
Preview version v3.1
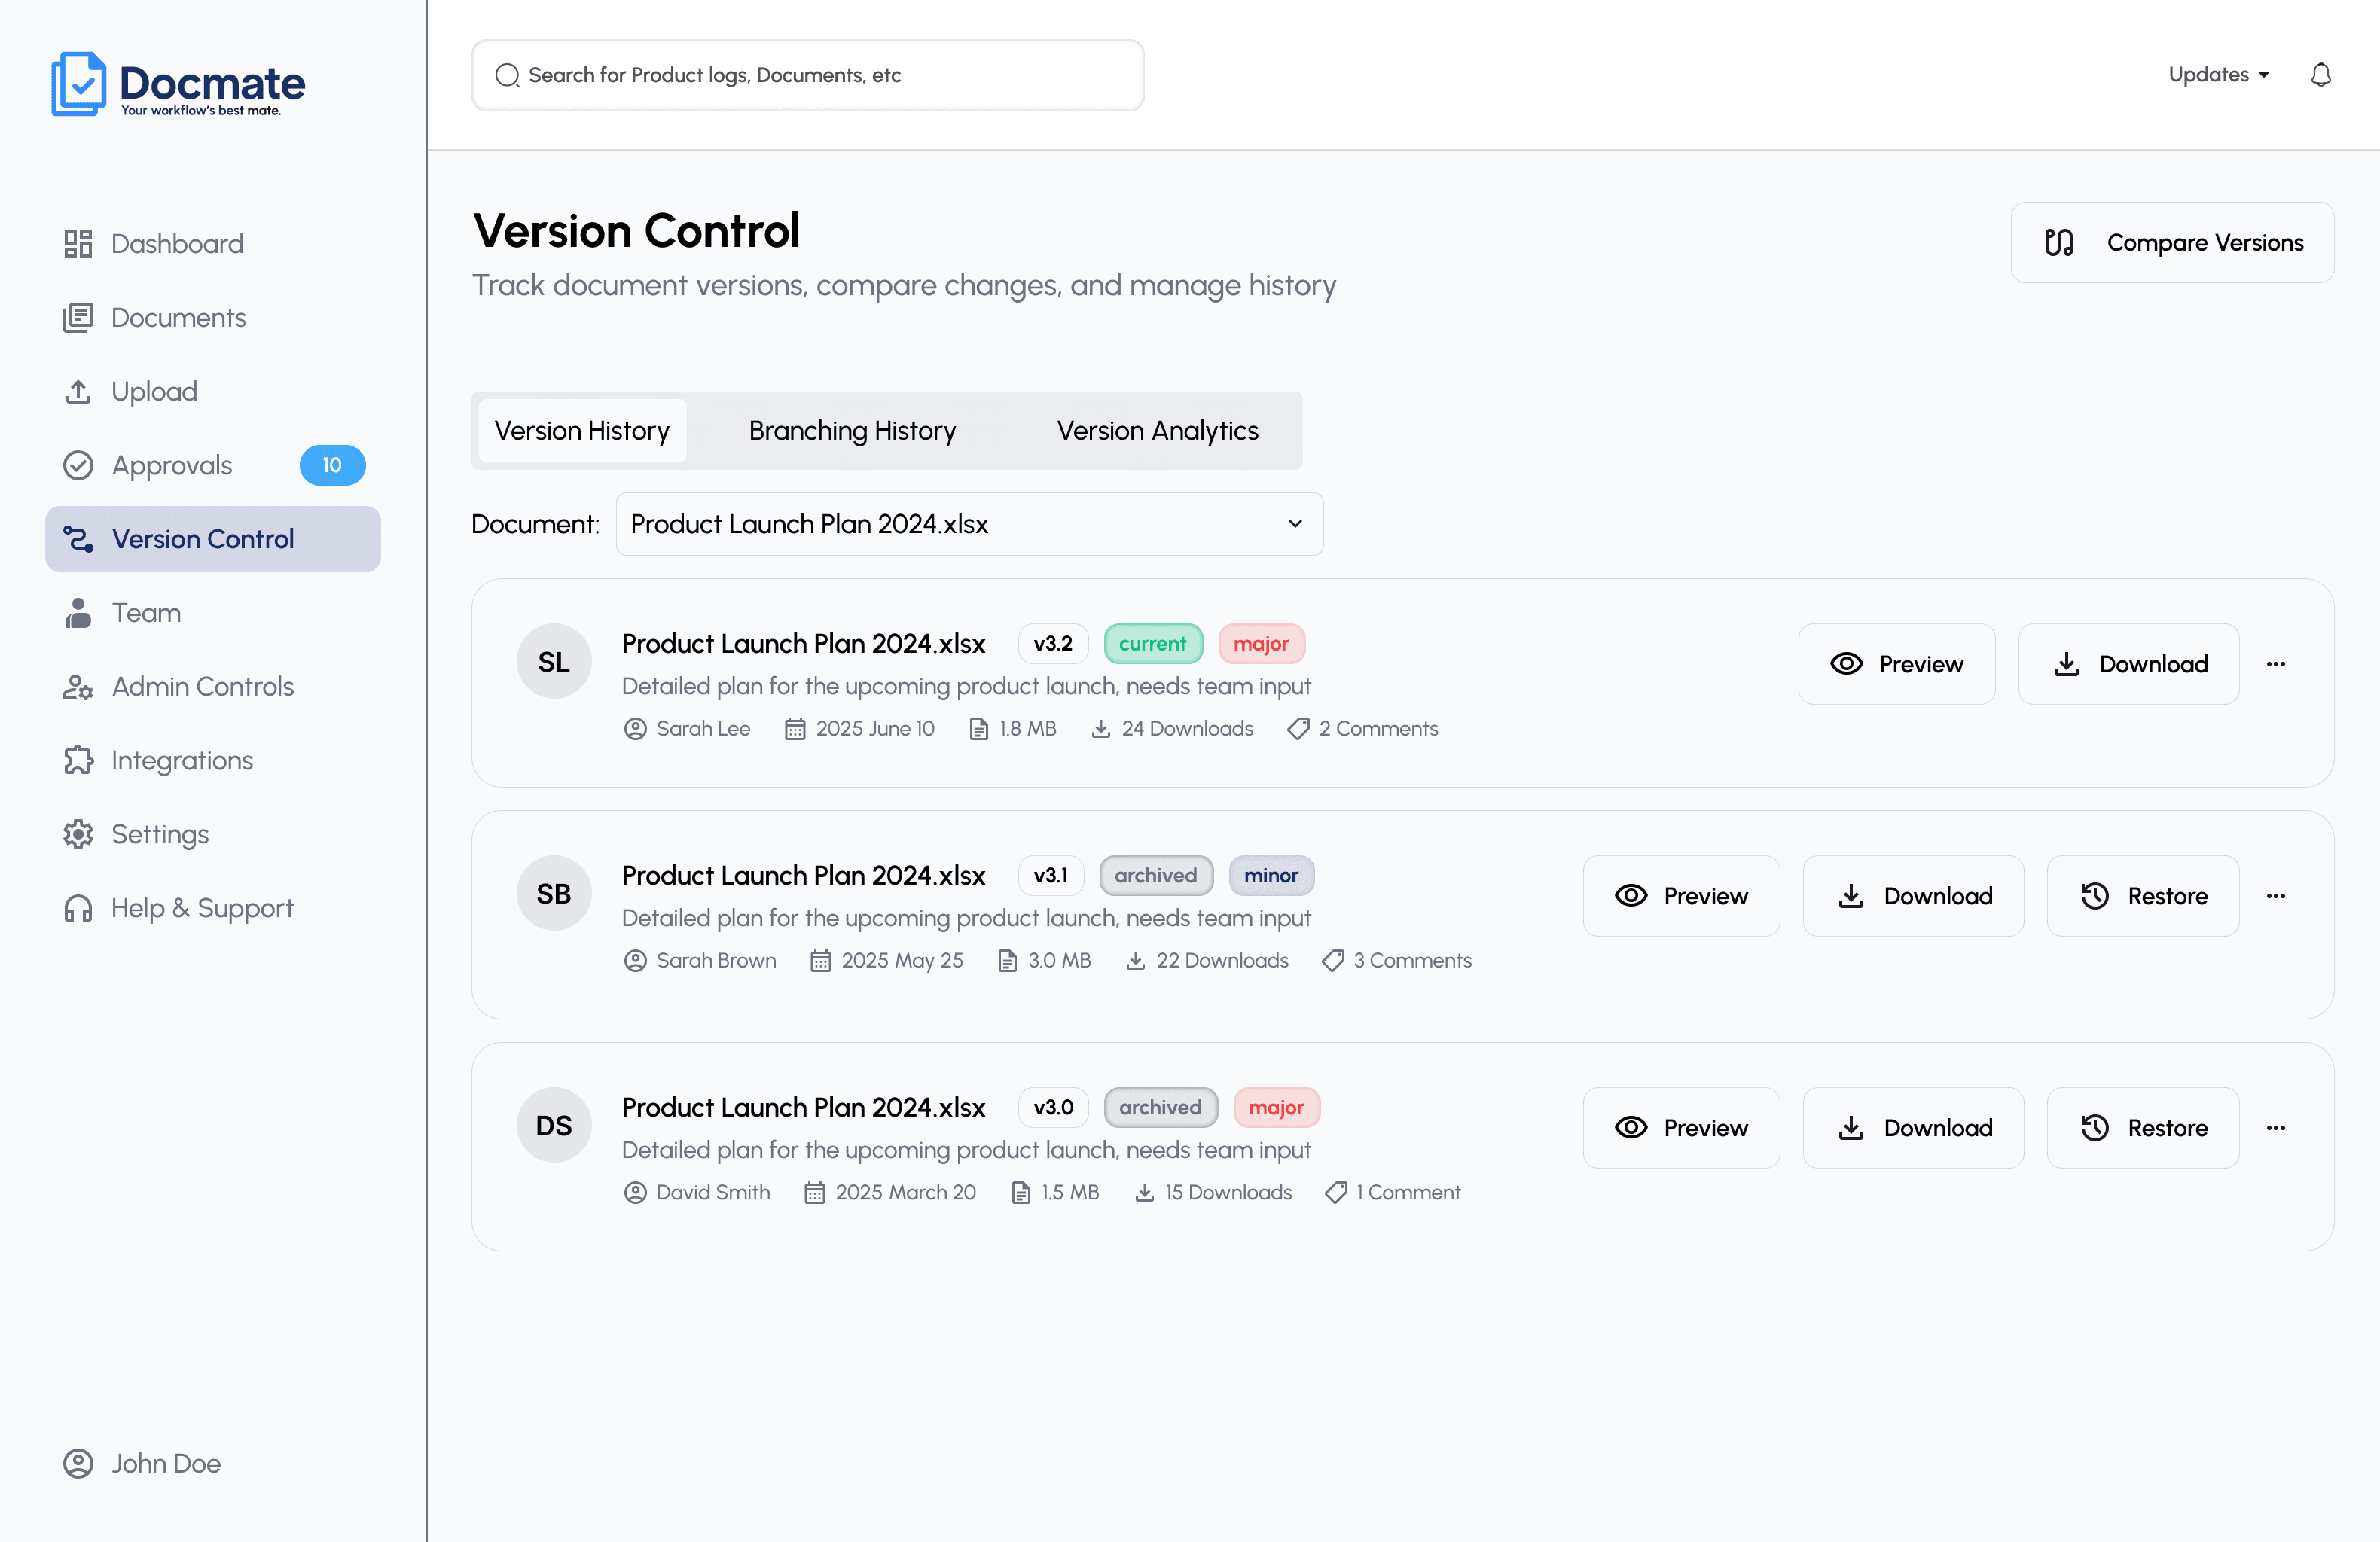click(x=1681, y=896)
